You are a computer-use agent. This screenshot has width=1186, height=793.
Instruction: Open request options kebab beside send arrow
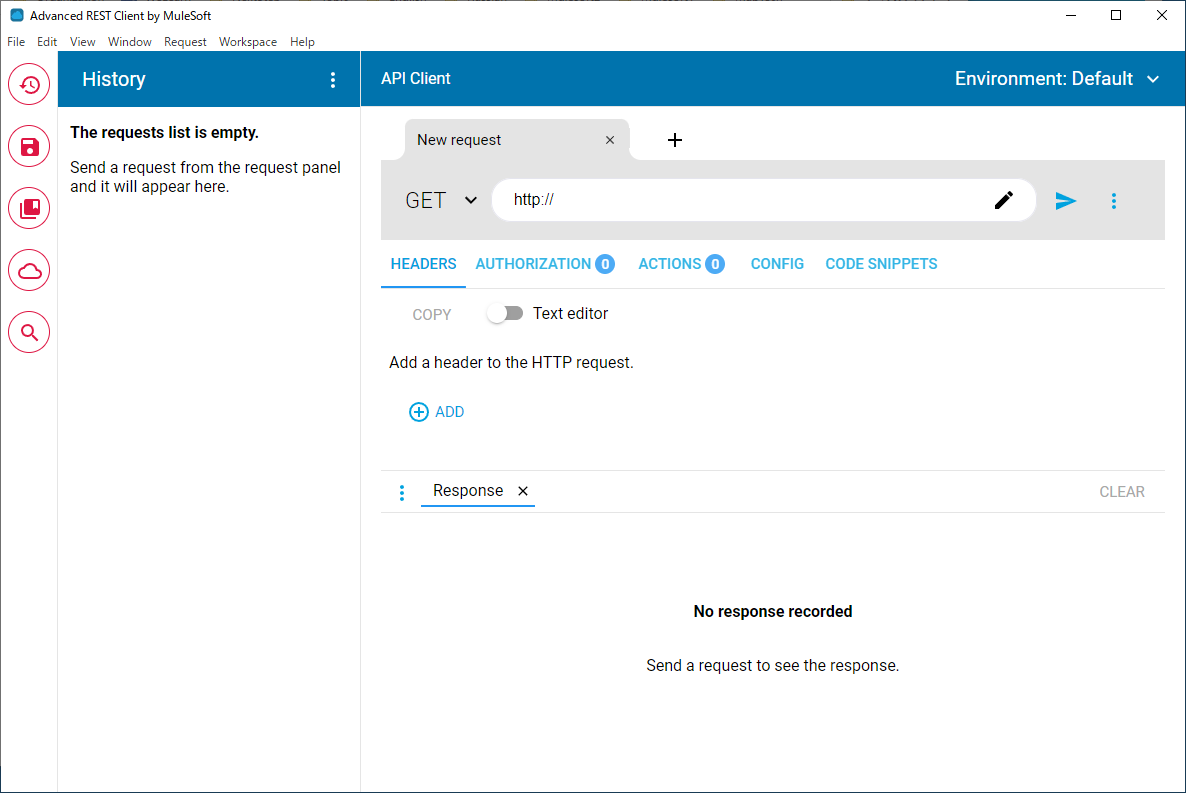1114,200
